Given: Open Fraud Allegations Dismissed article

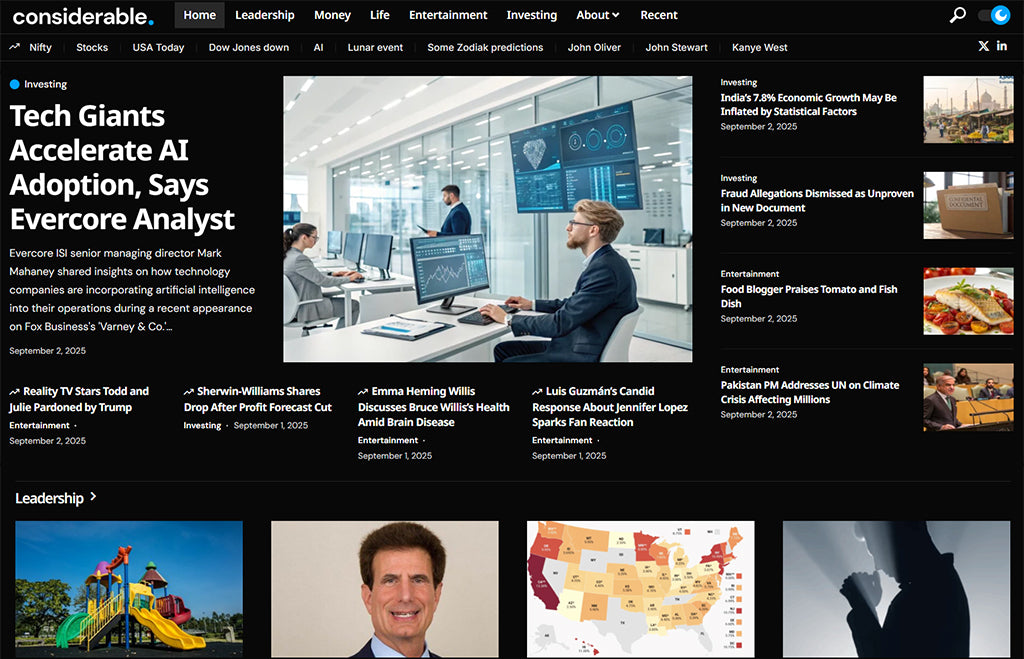Looking at the screenshot, I should [817, 201].
